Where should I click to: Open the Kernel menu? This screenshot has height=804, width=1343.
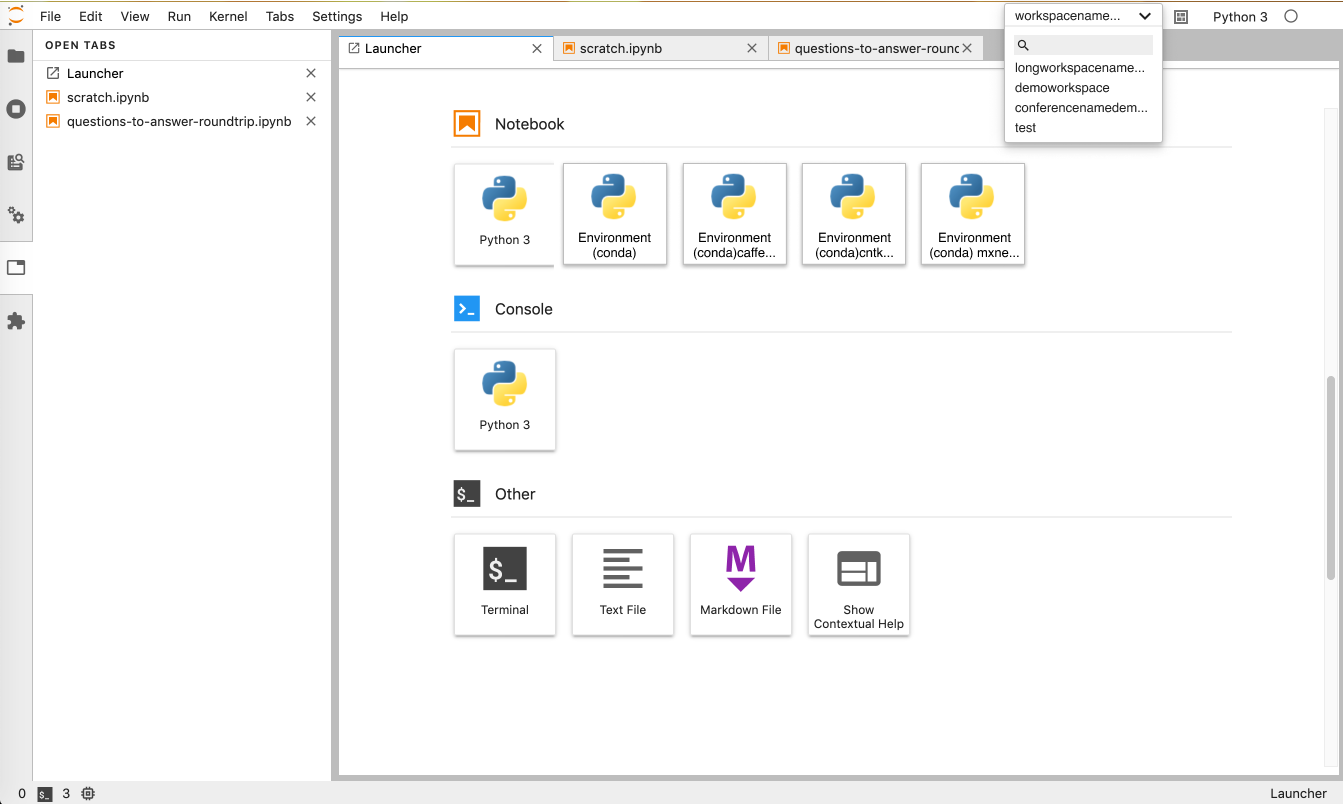point(229,16)
